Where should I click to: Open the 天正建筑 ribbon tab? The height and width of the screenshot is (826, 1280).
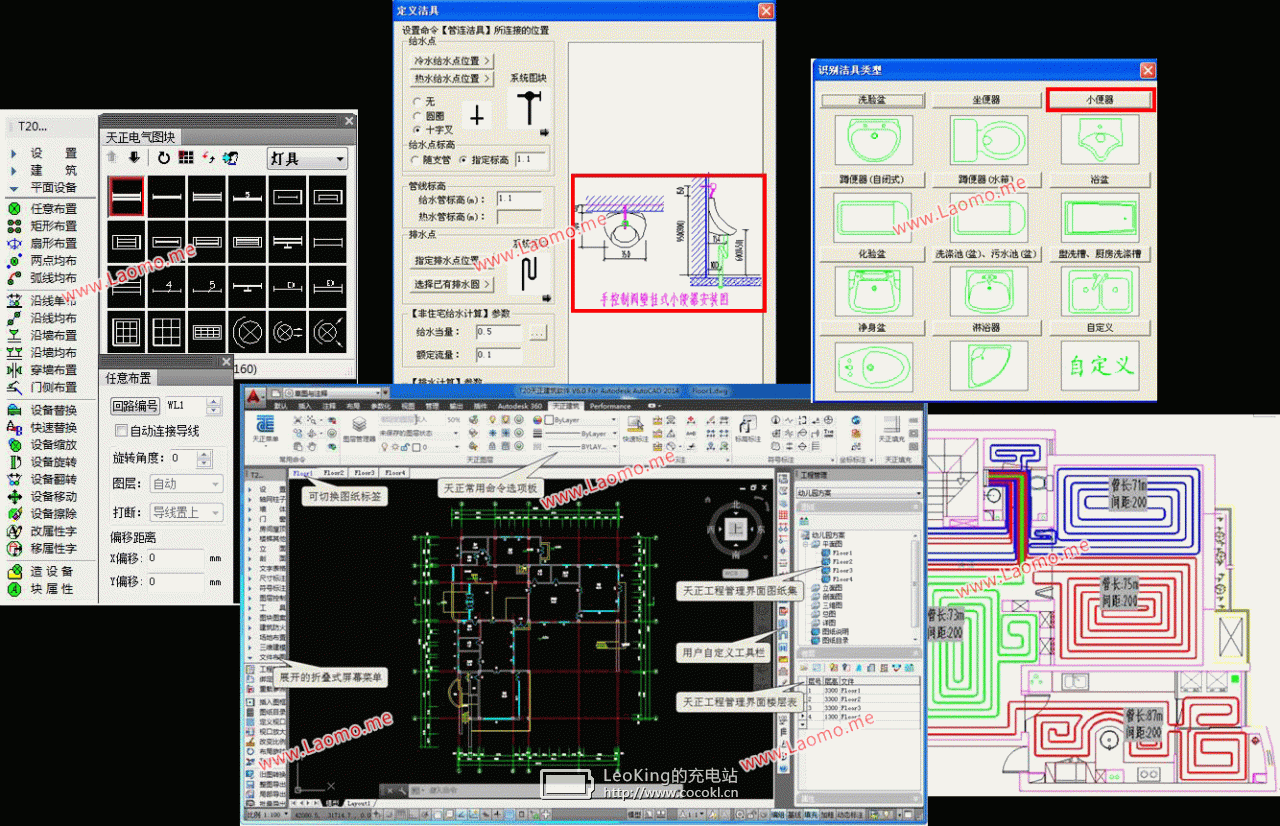(567, 406)
